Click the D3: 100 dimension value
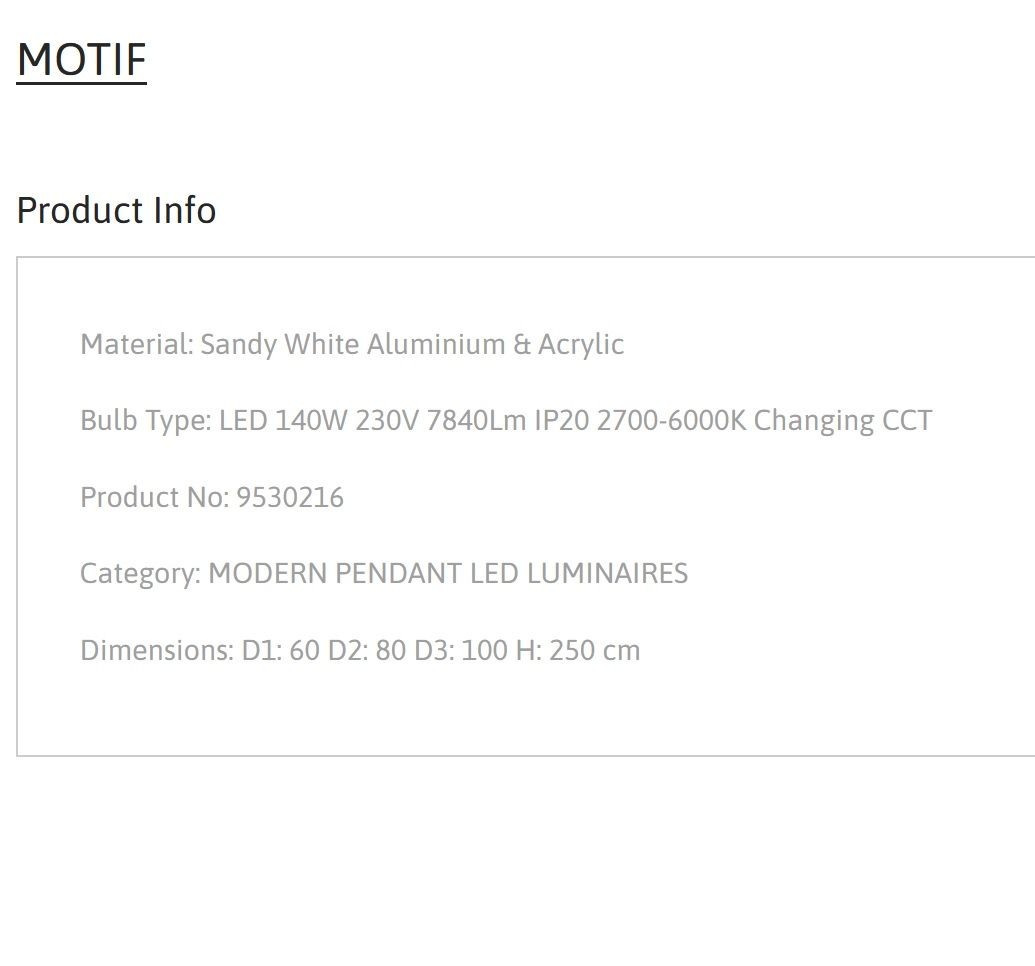Image resolution: width=1035 pixels, height=966 pixels. [x=461, y=650]
